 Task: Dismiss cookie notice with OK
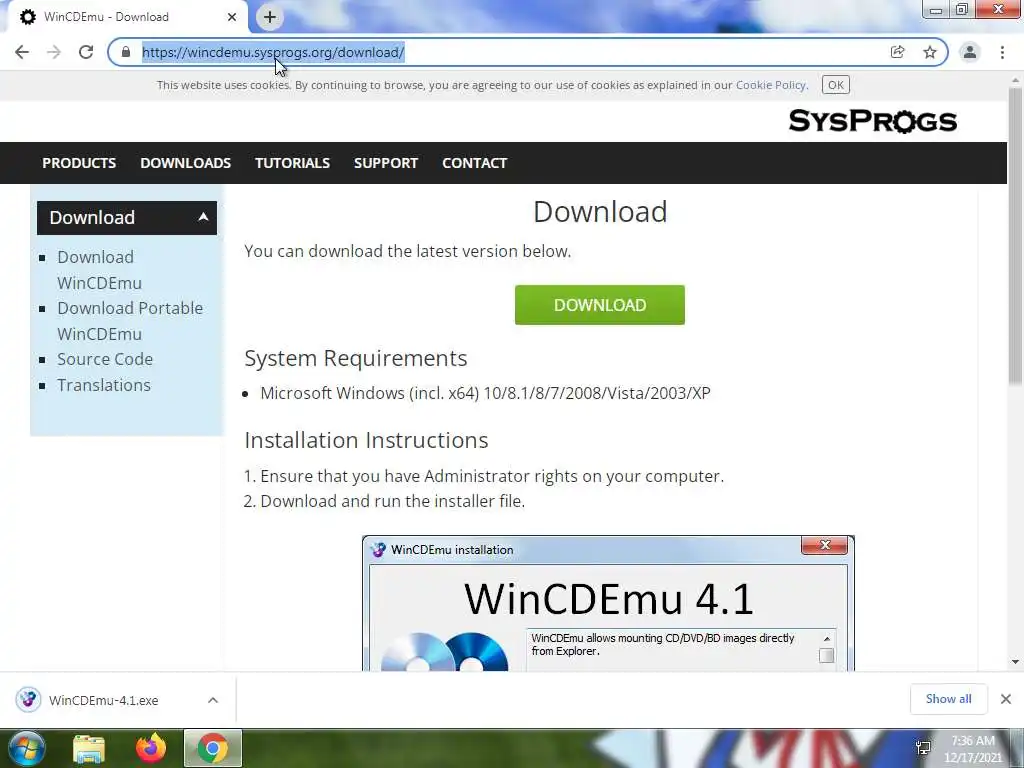tap(835, 85)
